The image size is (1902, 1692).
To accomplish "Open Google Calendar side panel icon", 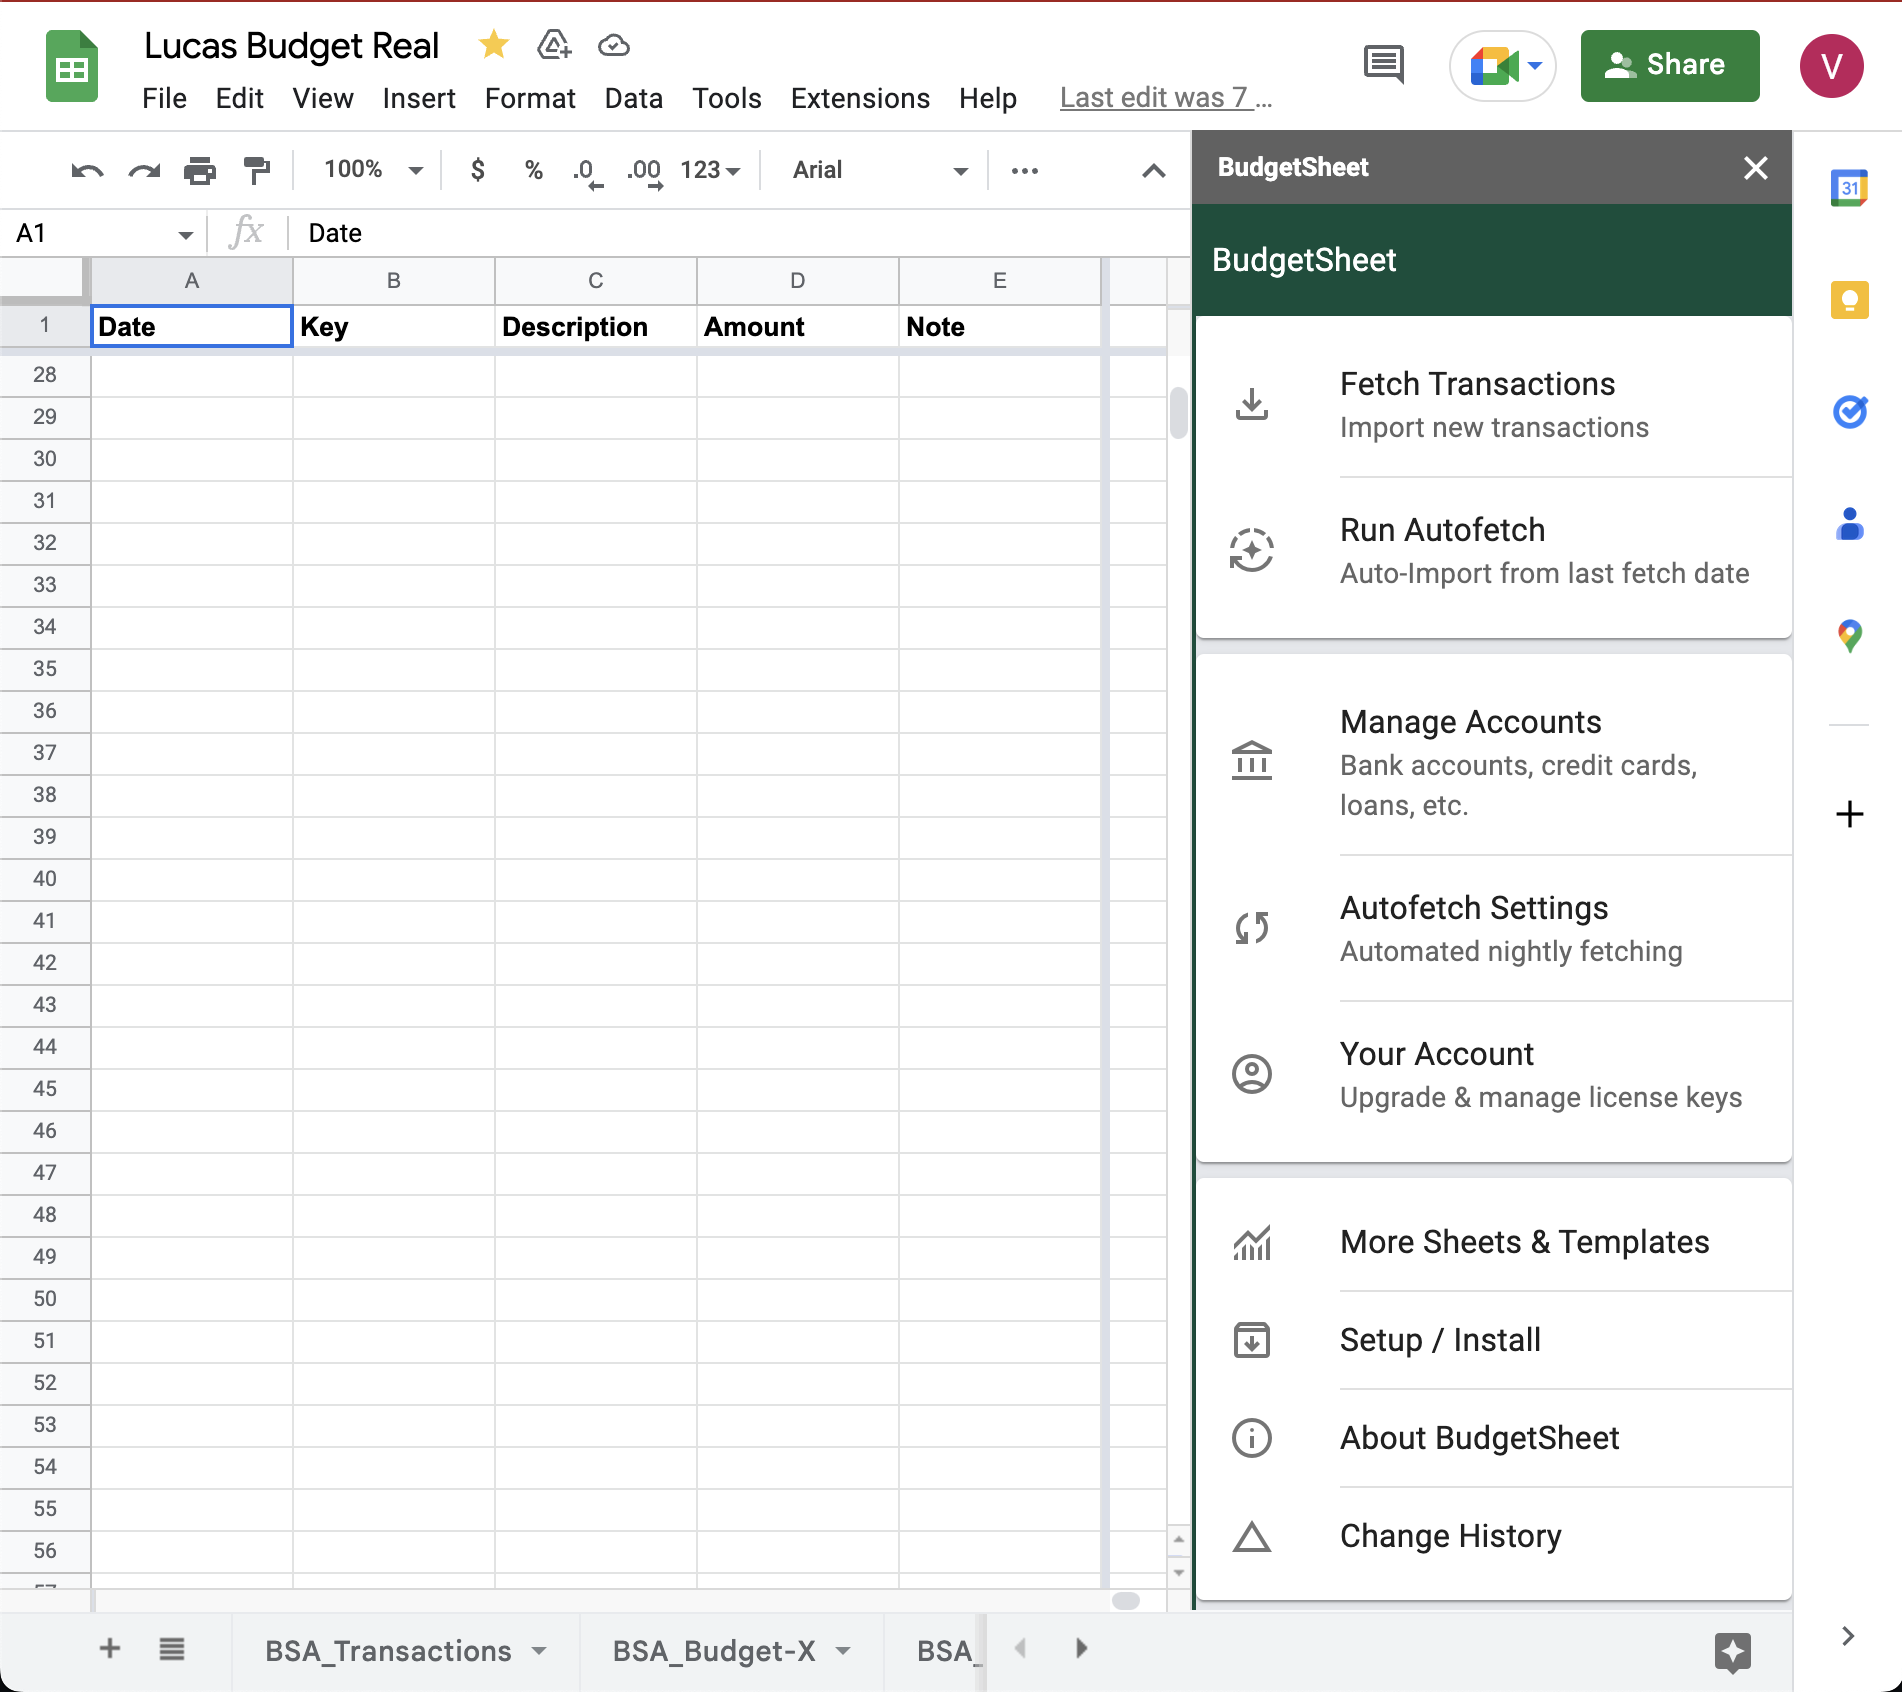I will (x=1850, y=187).
